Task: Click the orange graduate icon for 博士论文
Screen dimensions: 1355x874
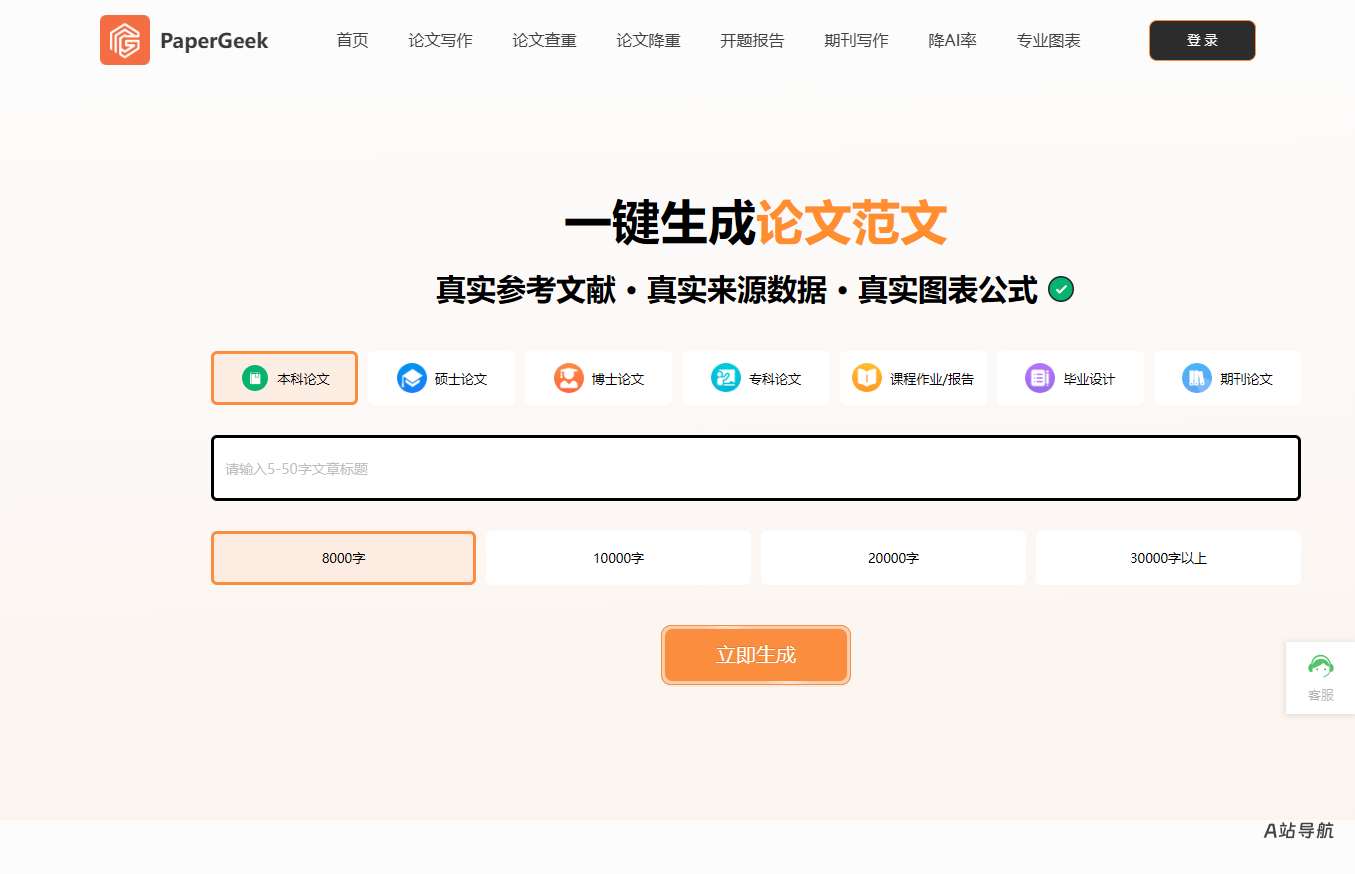Action: coord(569,378)
